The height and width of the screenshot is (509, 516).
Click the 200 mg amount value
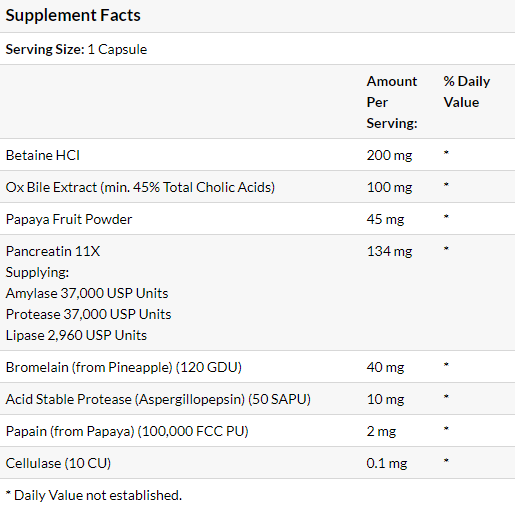[389, 155]
